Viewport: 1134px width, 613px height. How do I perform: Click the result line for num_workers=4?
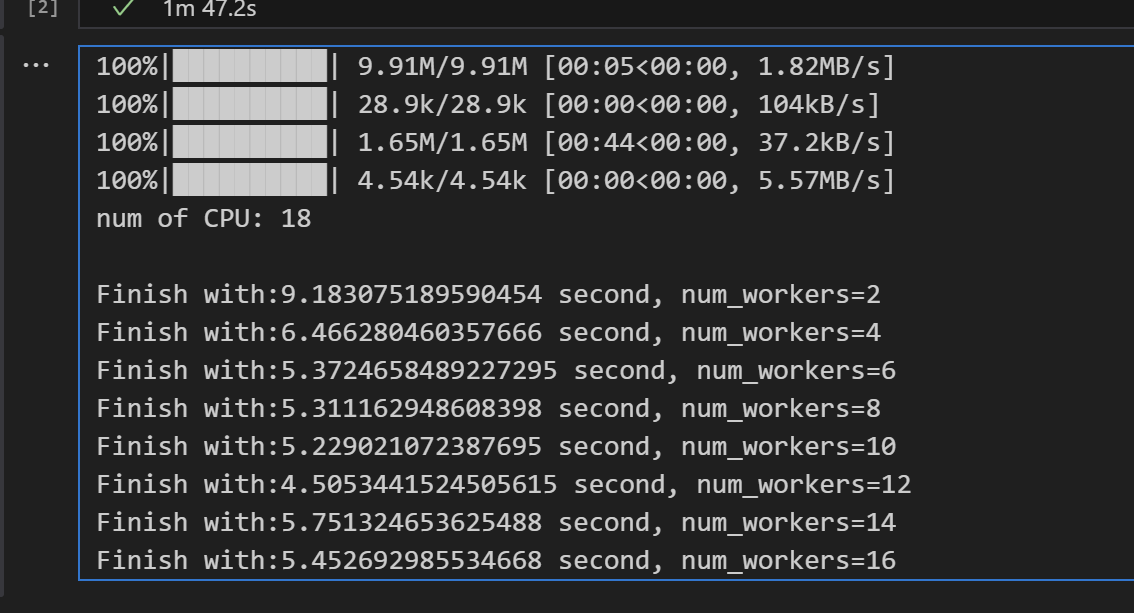click(x=488, y=333)
